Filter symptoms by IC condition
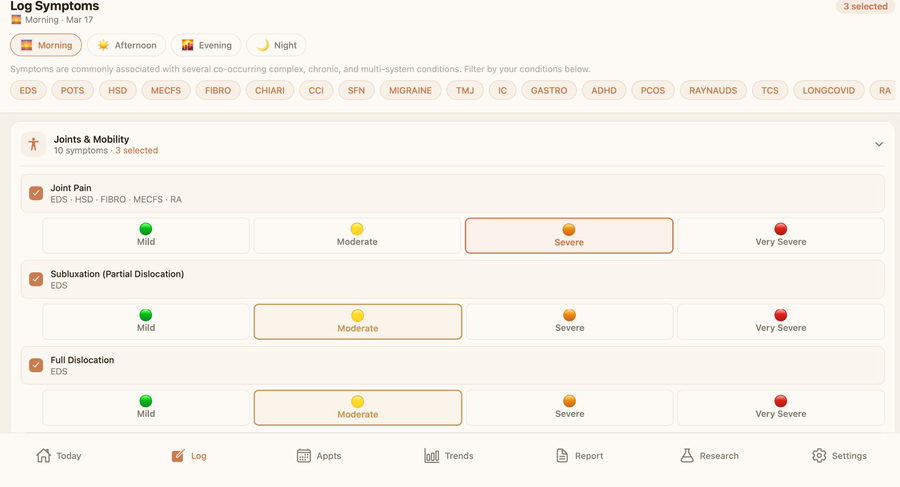The height and width of the screenshot is (487, 900). click(x=502, y=90)
